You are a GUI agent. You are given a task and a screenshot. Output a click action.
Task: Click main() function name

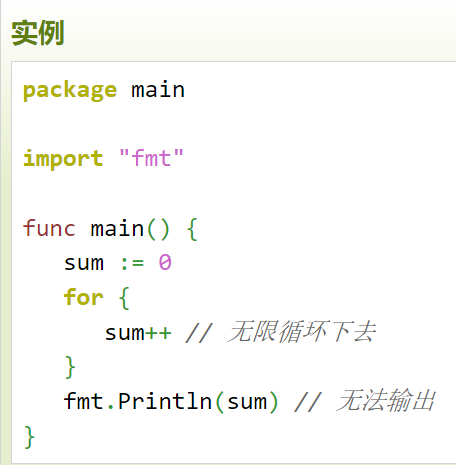coord(117,228)
